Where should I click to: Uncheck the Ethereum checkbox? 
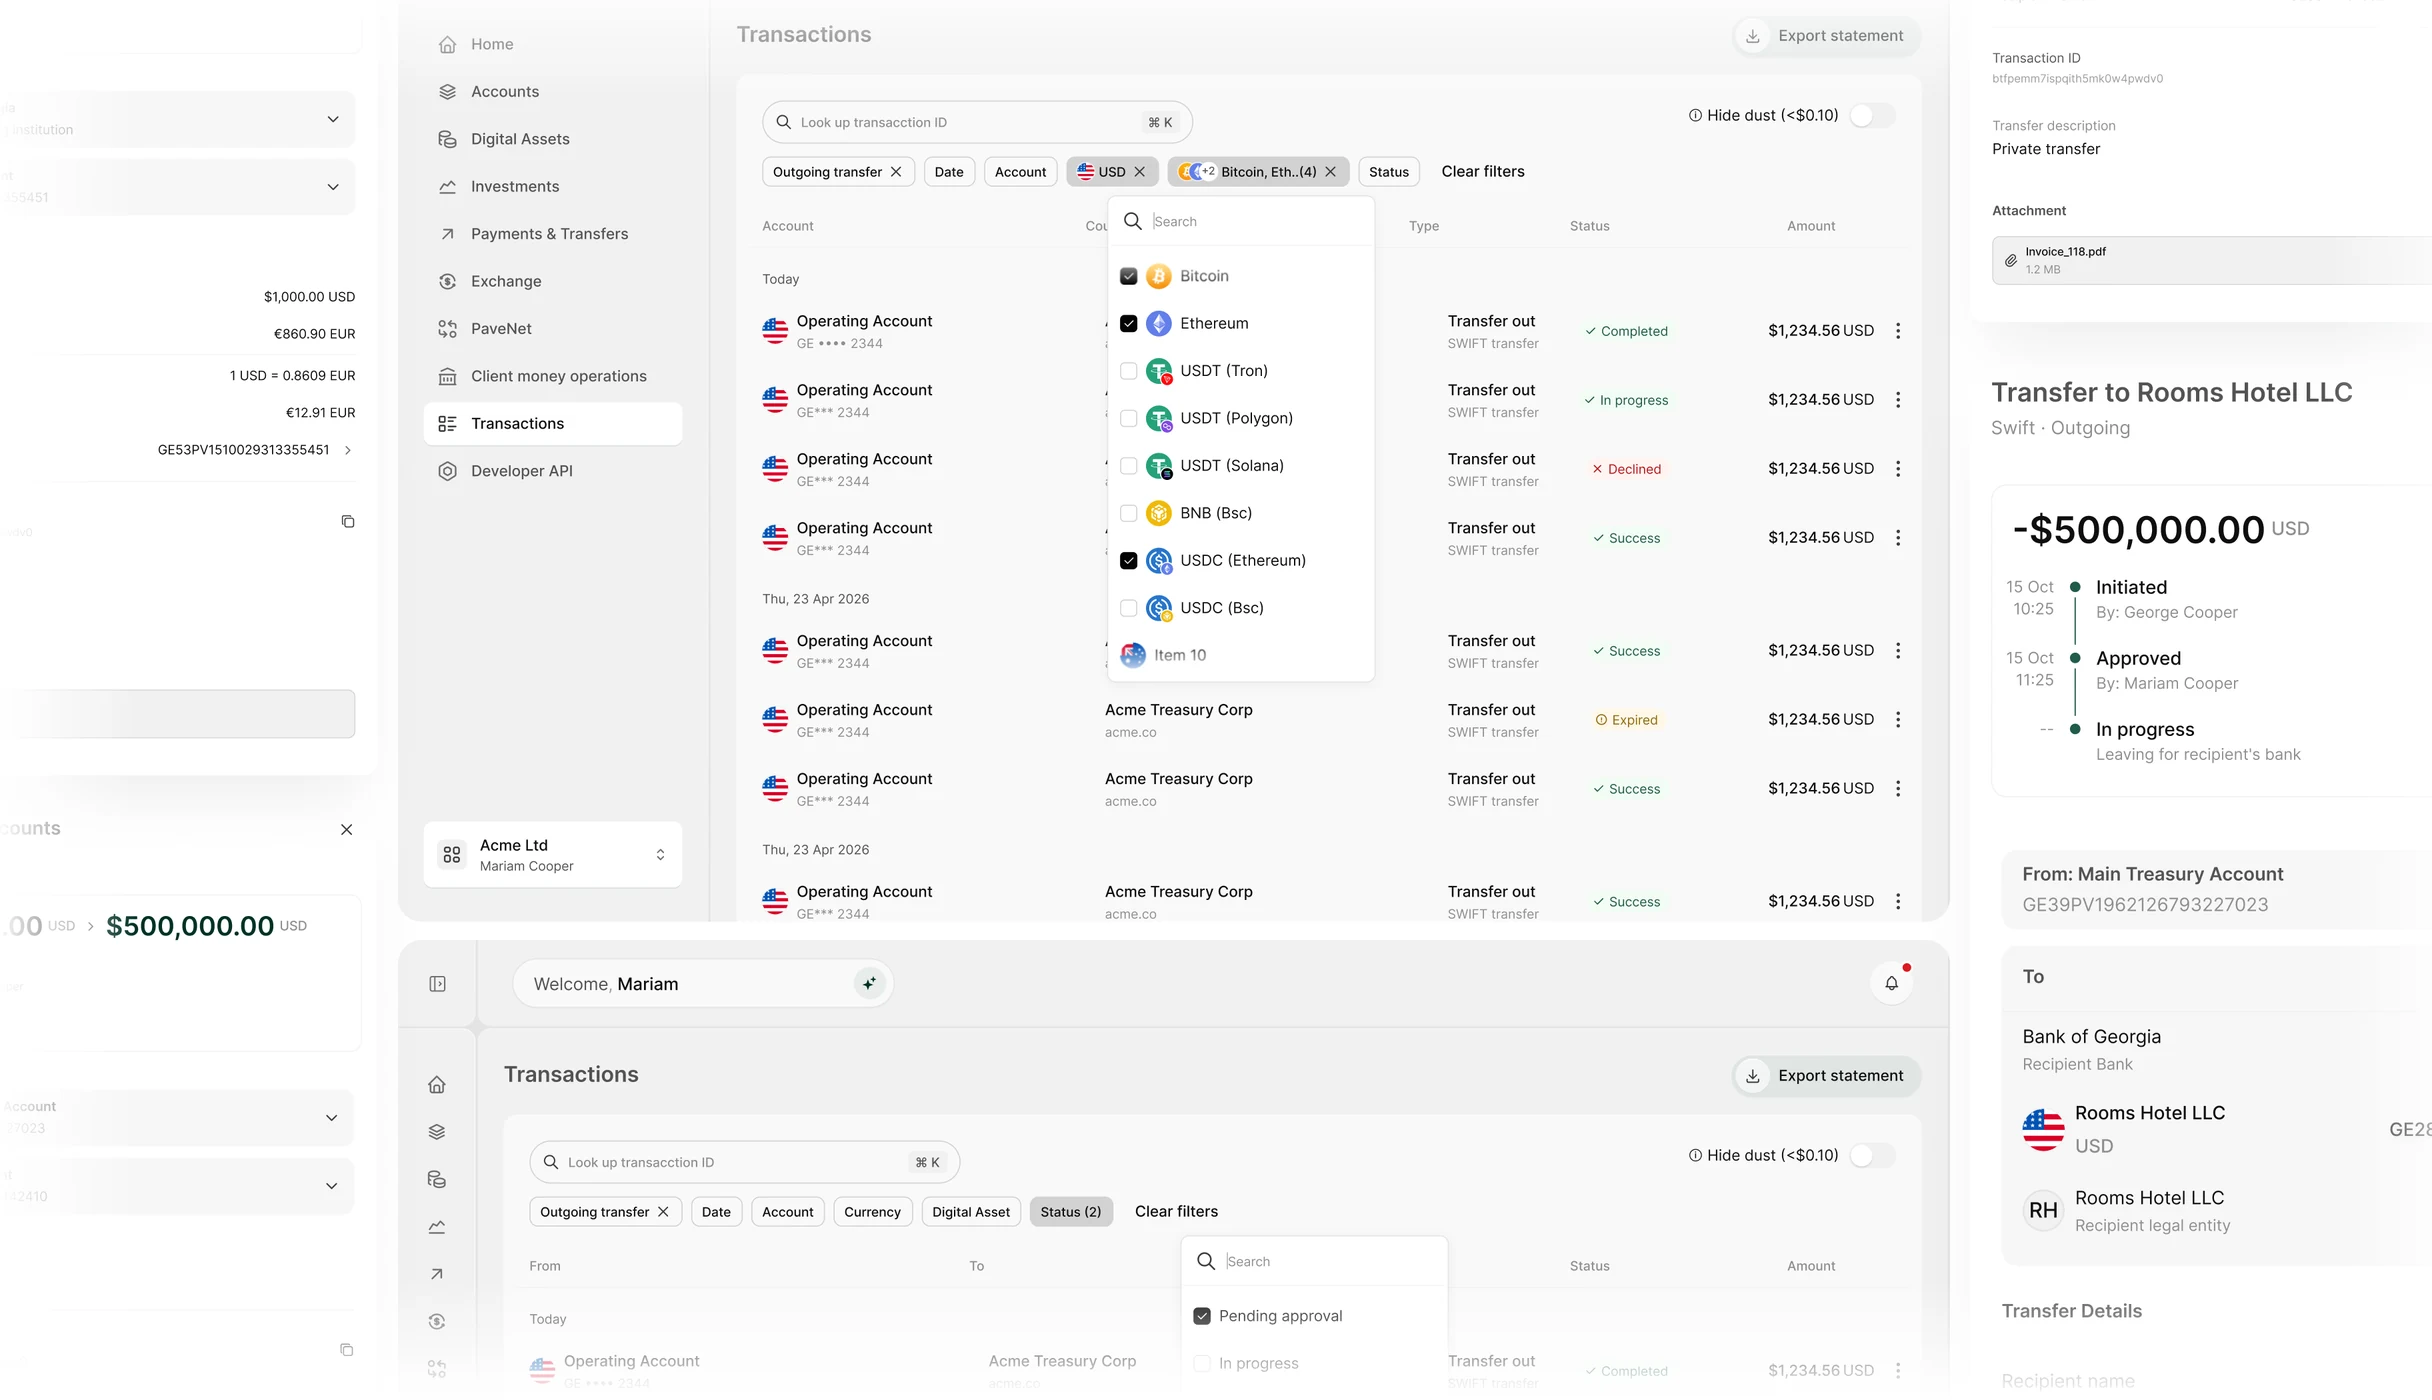coord(1128,323)
